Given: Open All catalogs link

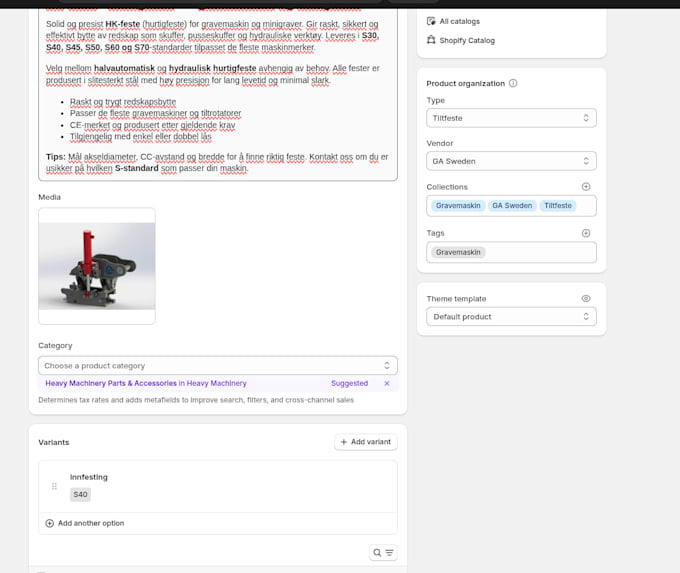Looking at the screenshot, I should (x=459, y=21).
